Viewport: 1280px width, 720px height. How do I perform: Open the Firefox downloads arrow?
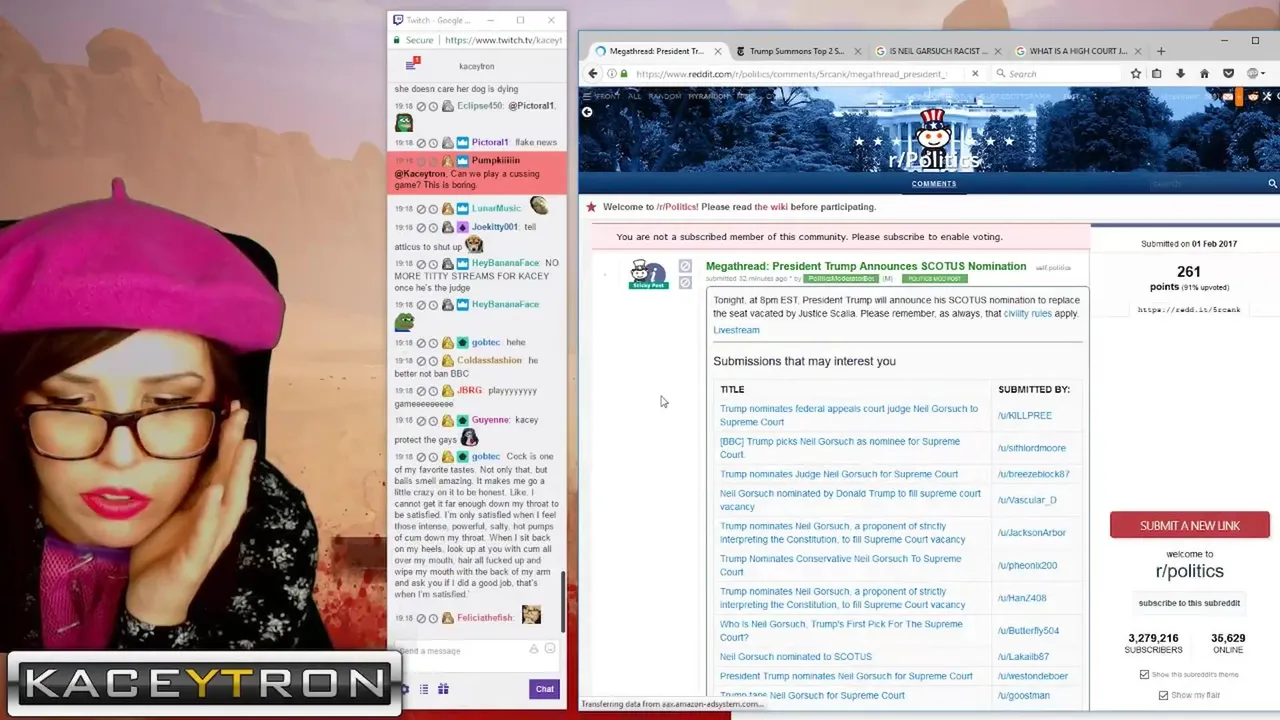click(x=1180, y=73)
